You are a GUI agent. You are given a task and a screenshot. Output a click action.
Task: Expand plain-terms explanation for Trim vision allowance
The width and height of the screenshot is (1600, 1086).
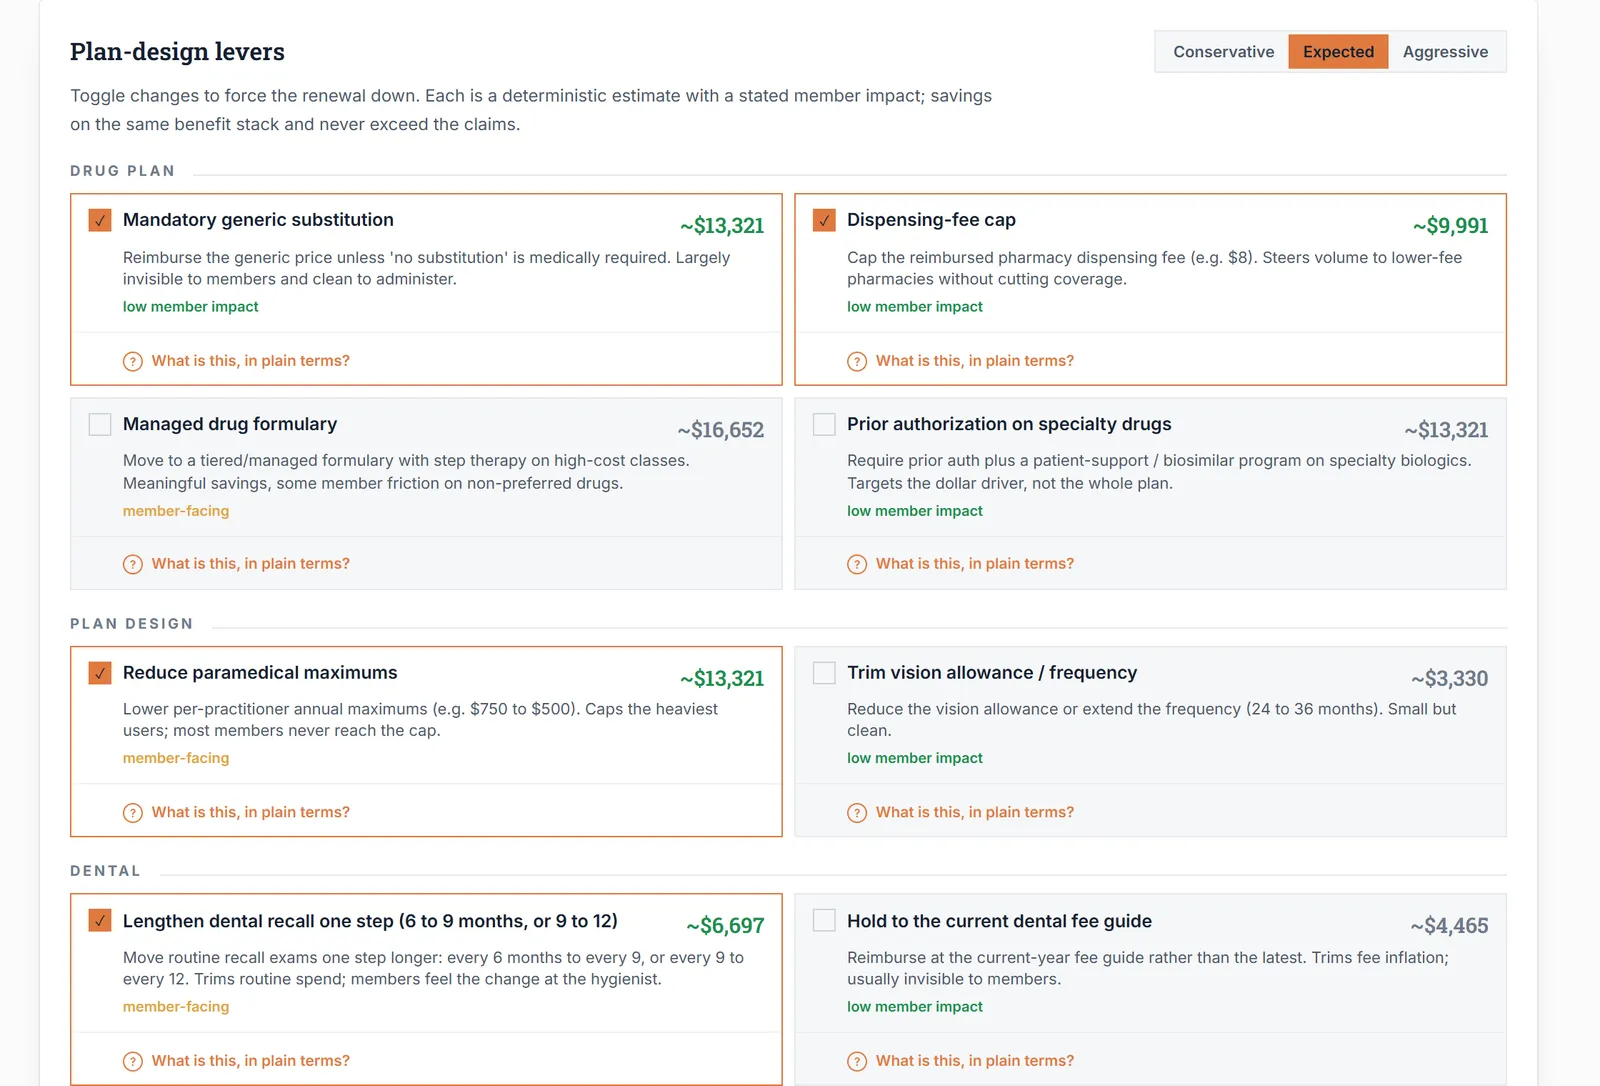pyautogui.click(x=974, y=813)
